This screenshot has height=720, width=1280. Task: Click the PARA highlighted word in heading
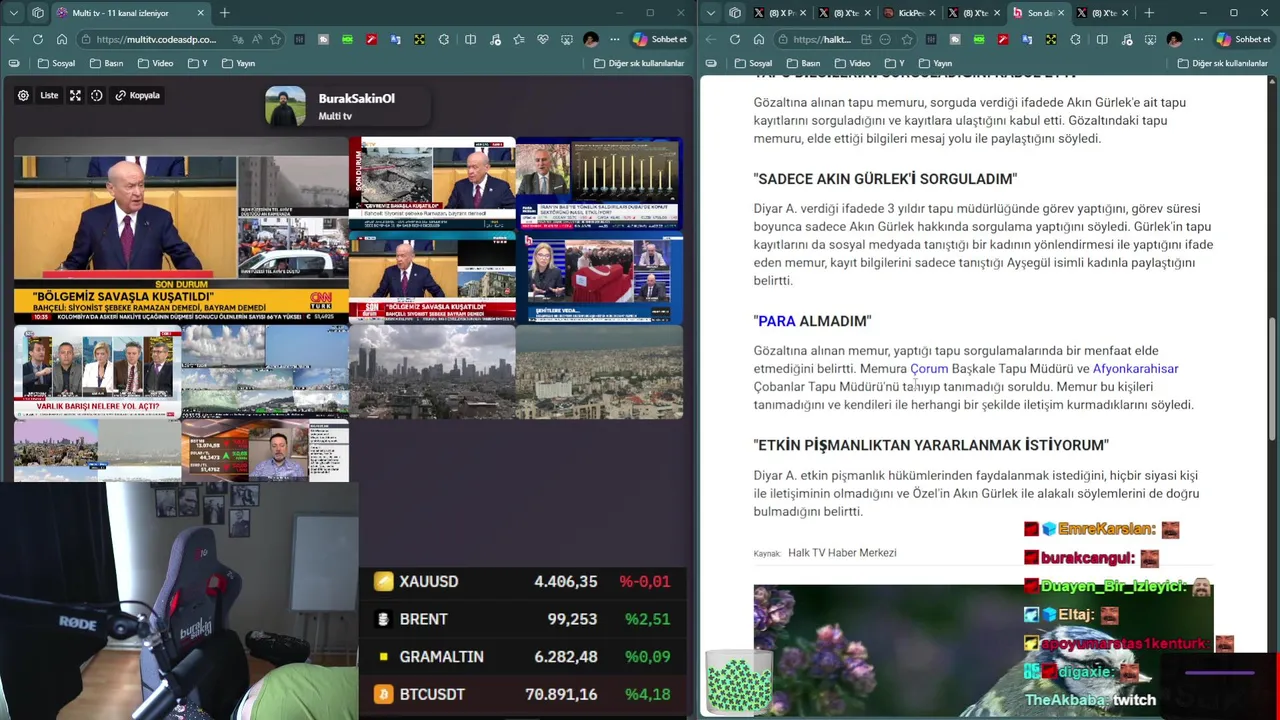point(777,321)
